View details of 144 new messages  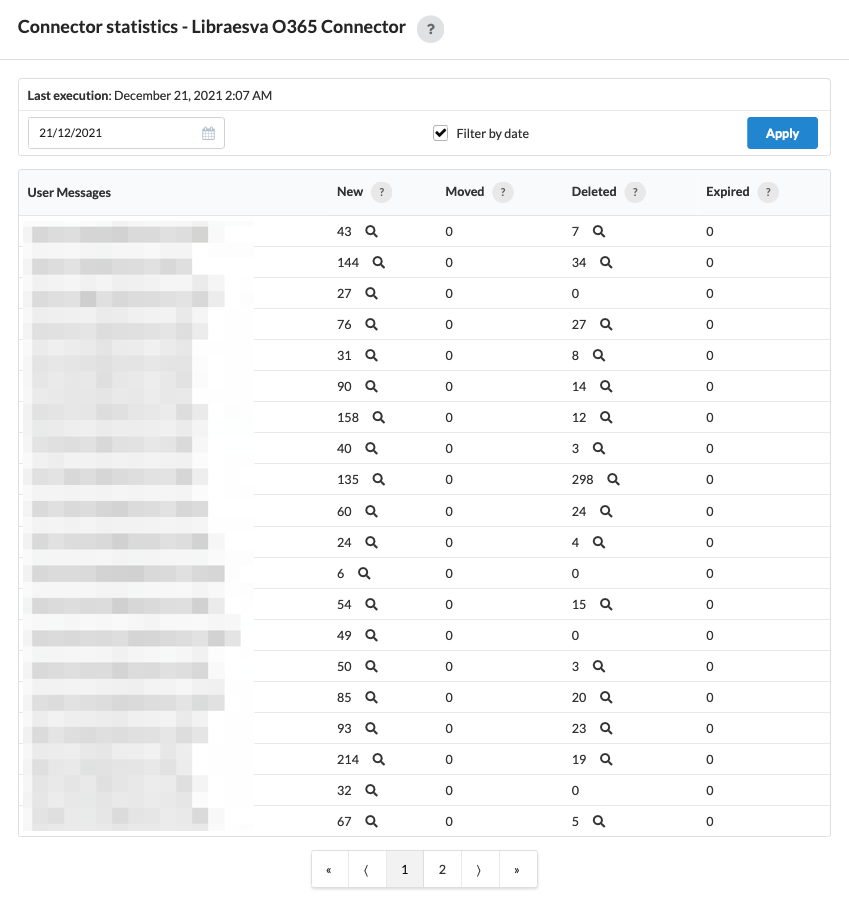tap(379, 263)
